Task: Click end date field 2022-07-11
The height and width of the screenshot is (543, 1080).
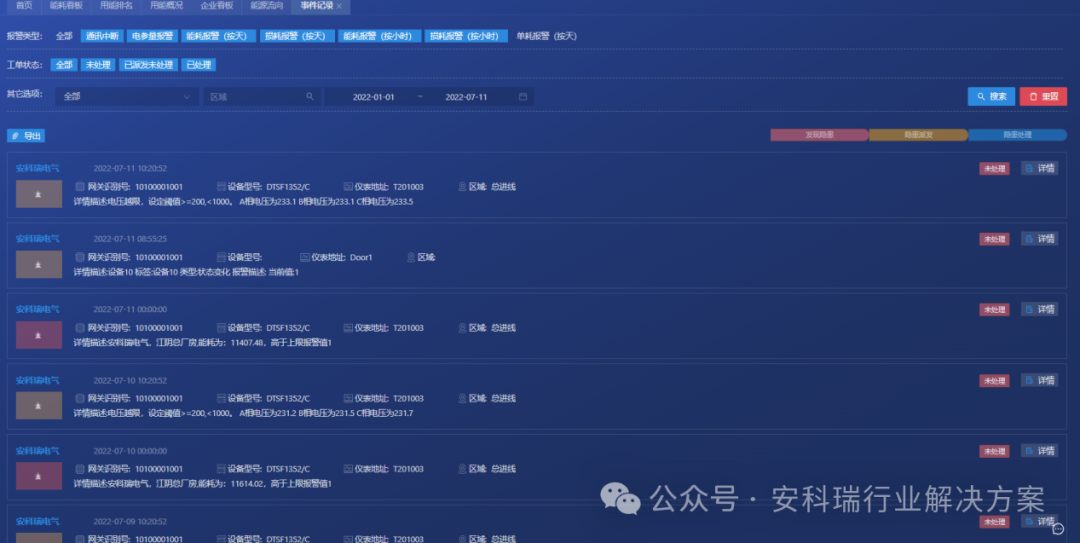Action: point(466,97)
